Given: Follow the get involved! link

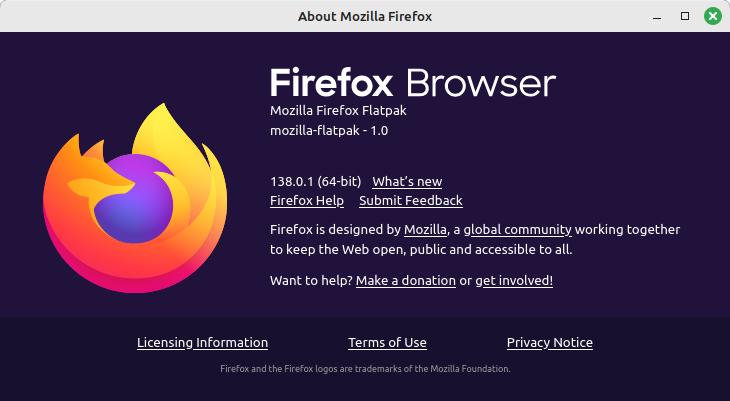Looking at the screenshot, I should [514, 281].
